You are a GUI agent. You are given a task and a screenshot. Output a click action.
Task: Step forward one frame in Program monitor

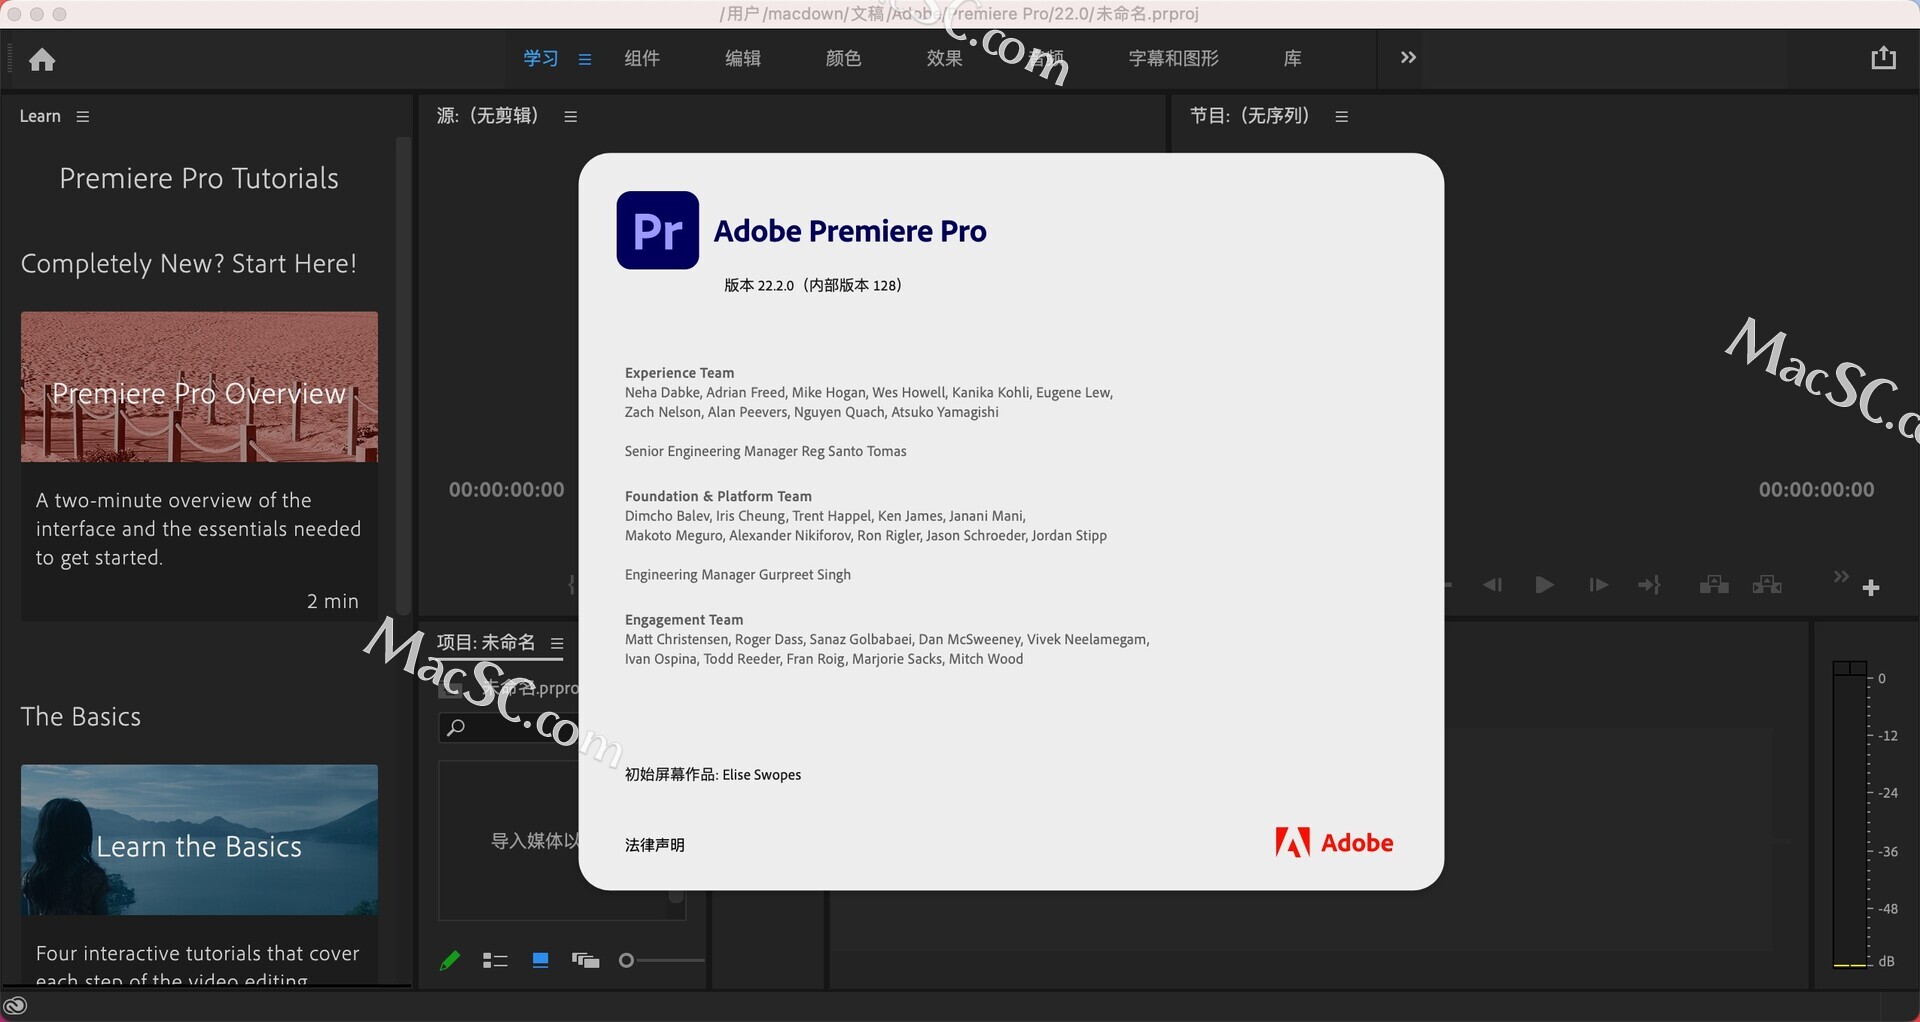(x=1598, y=585)
